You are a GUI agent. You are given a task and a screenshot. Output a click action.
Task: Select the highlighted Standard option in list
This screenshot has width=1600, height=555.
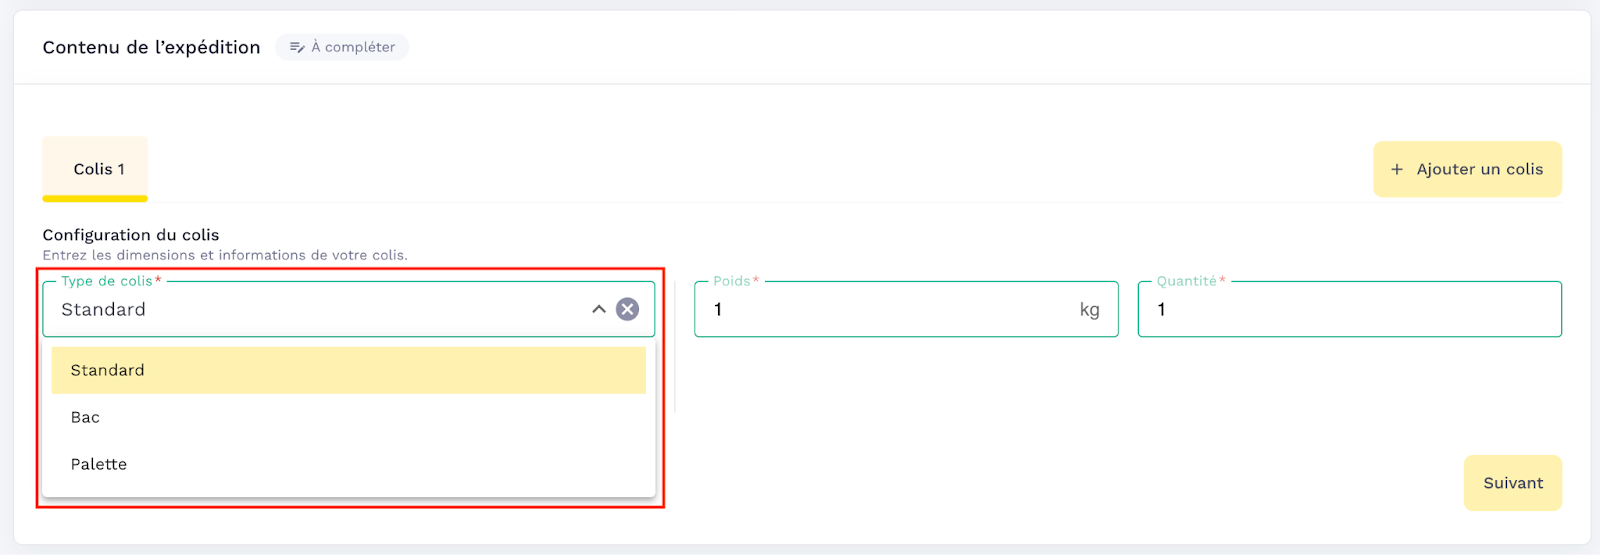[x=348, y=370]
